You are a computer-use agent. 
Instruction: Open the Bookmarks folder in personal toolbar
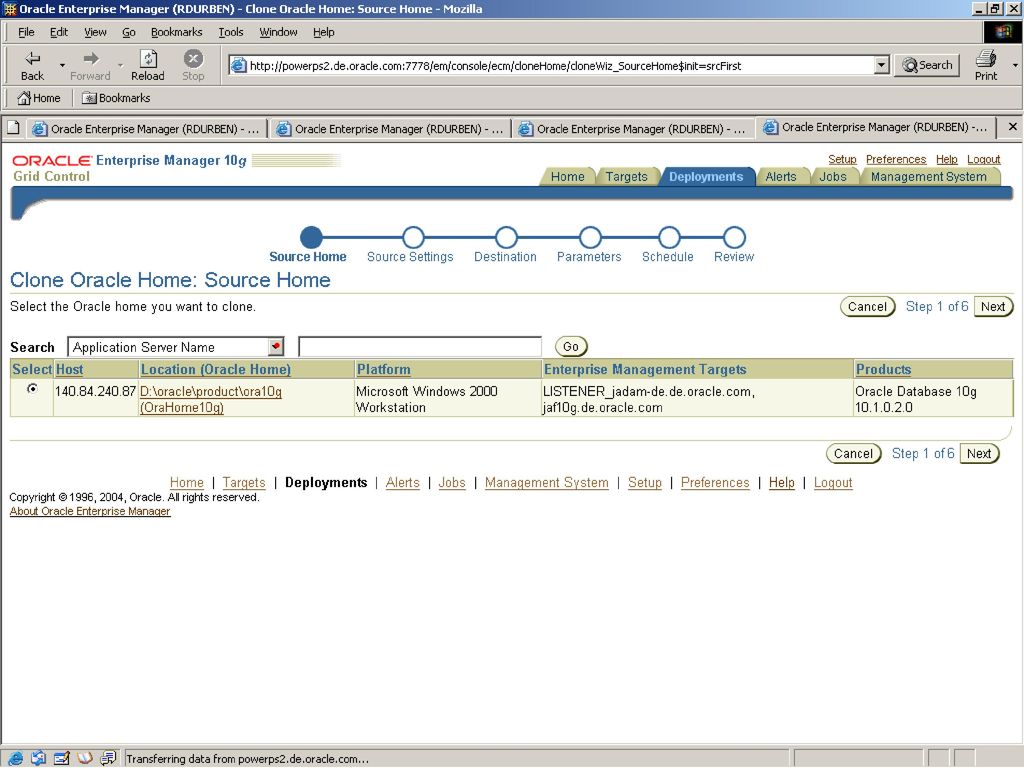116,98
